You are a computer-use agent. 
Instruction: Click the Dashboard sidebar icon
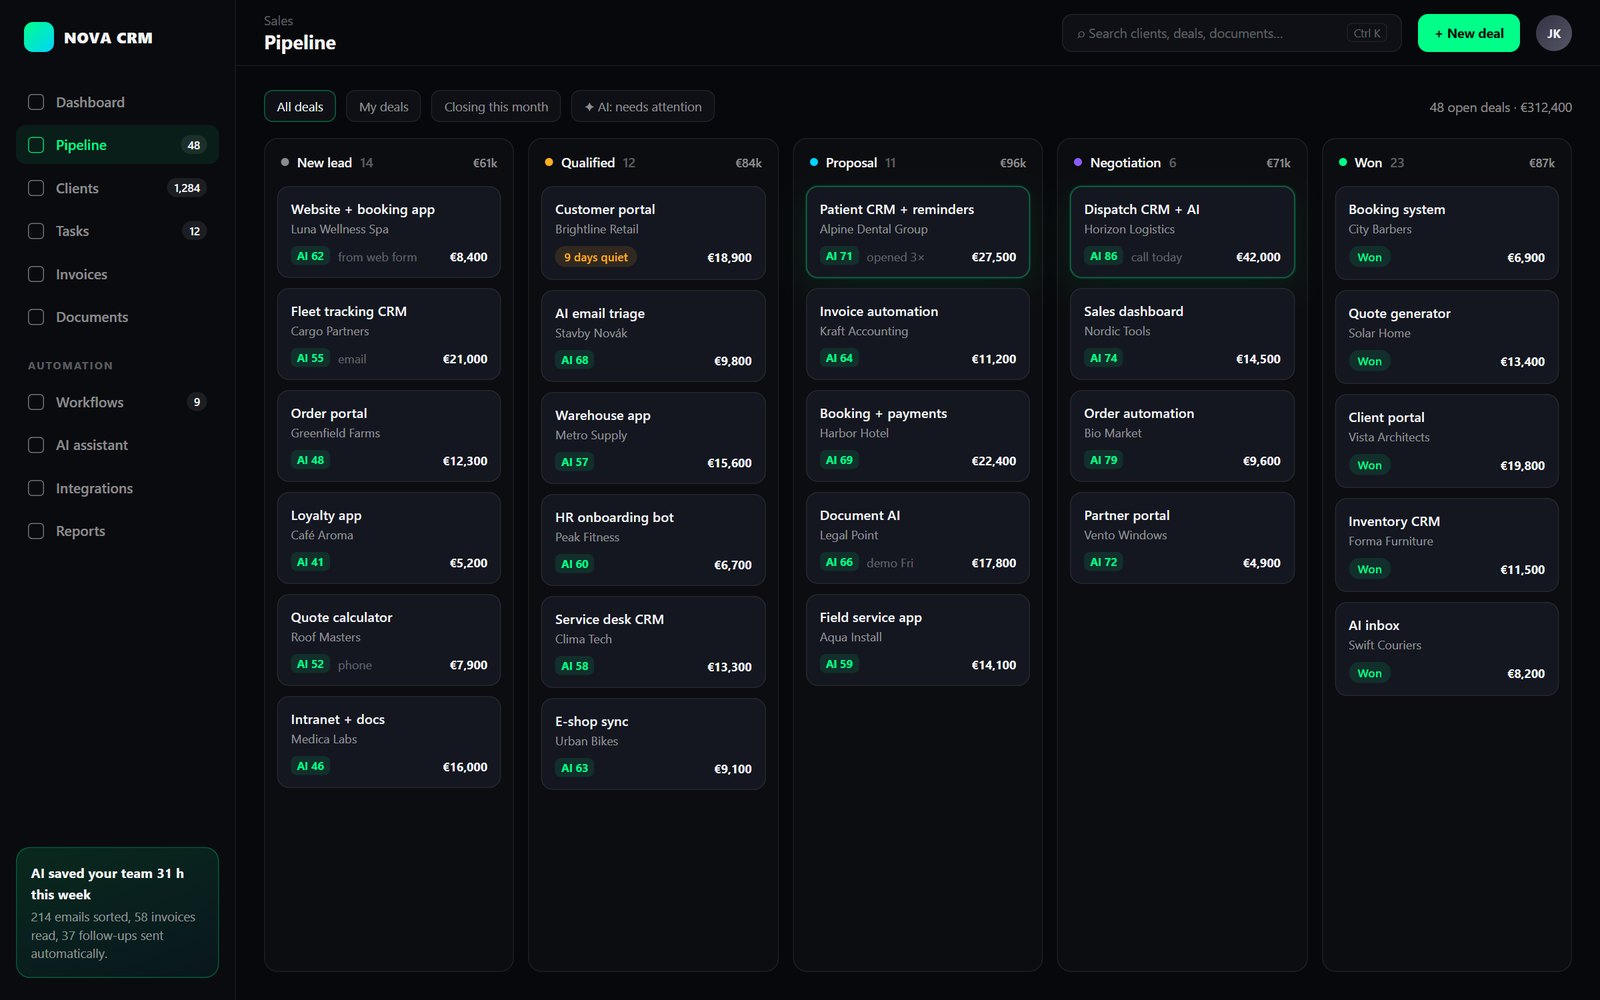tap(36, 102)
